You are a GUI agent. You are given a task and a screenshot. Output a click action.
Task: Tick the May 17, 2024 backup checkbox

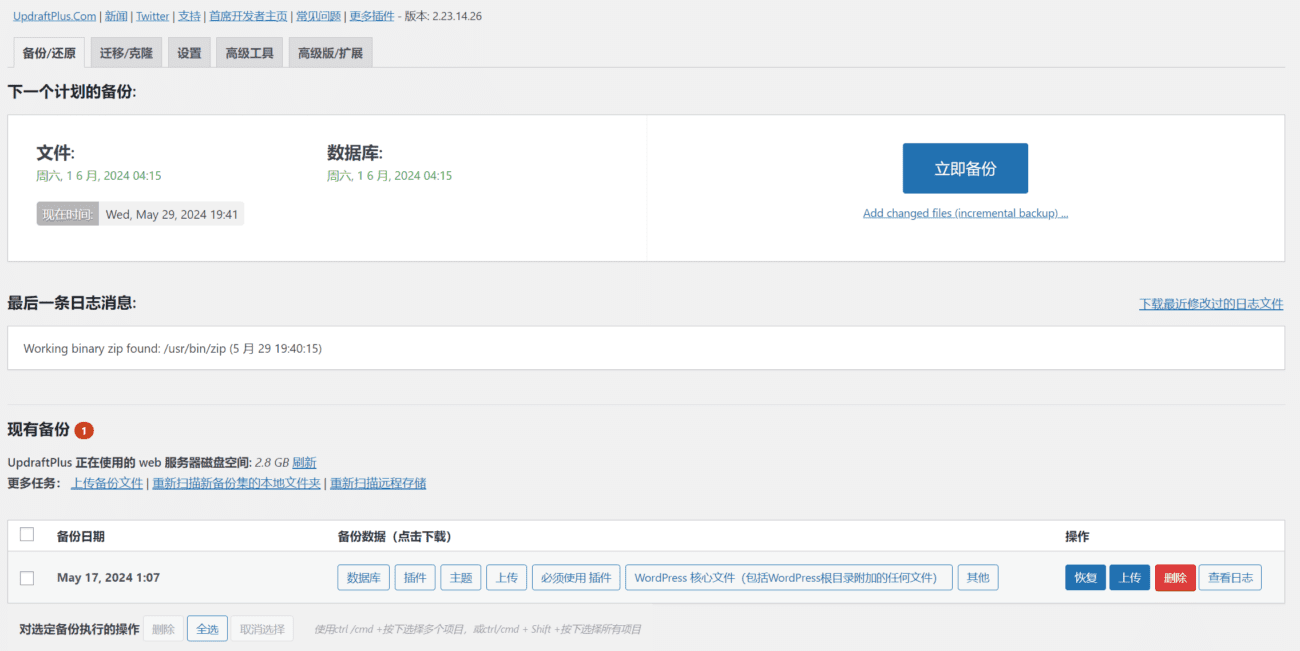pos(27,578)
